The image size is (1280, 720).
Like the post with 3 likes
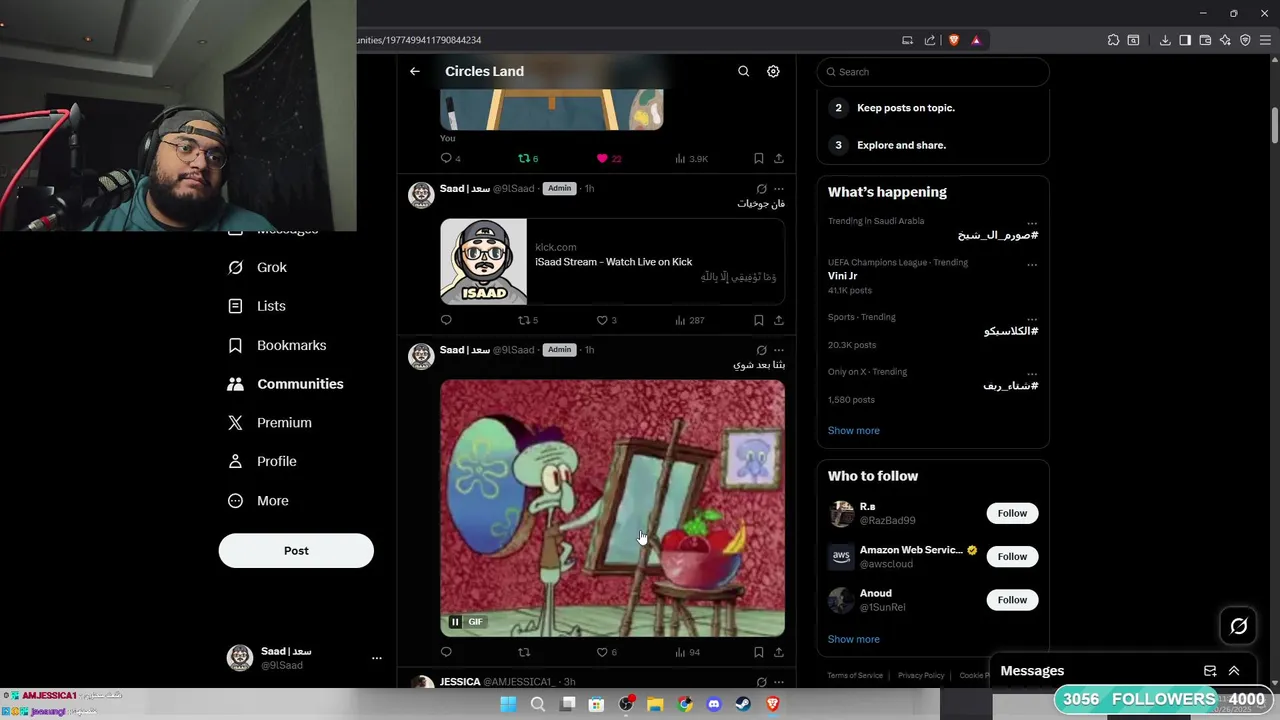point(607,320)
